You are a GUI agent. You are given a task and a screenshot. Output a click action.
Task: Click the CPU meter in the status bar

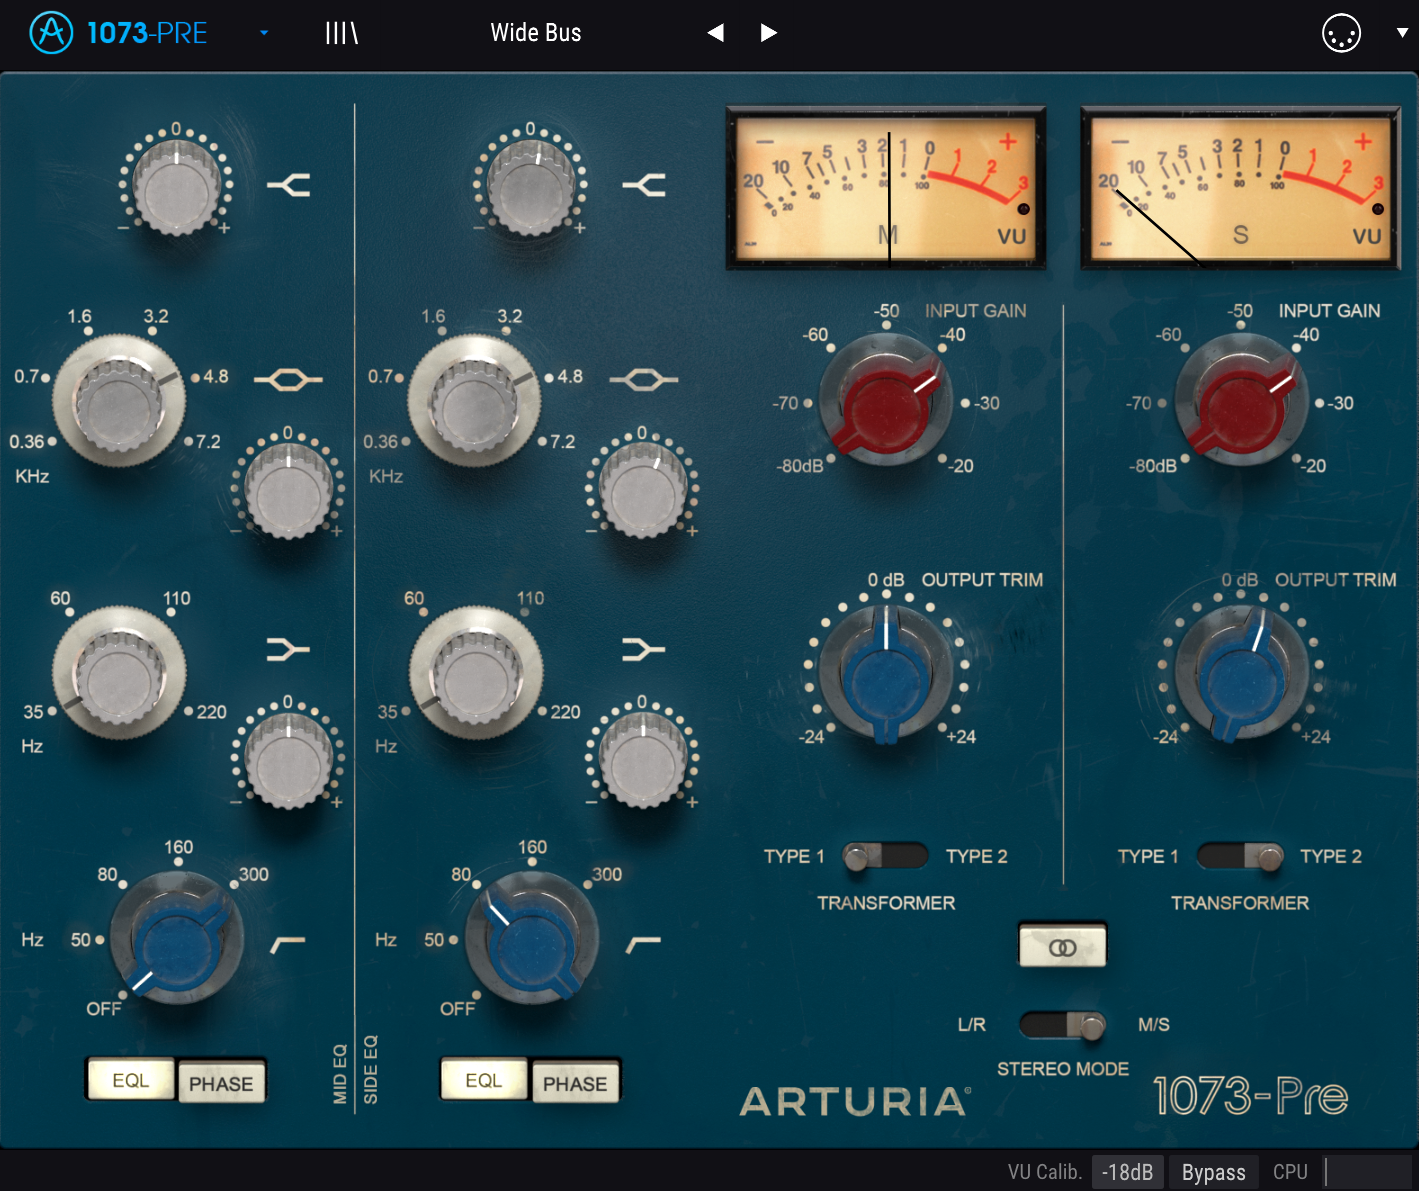1367,1172
